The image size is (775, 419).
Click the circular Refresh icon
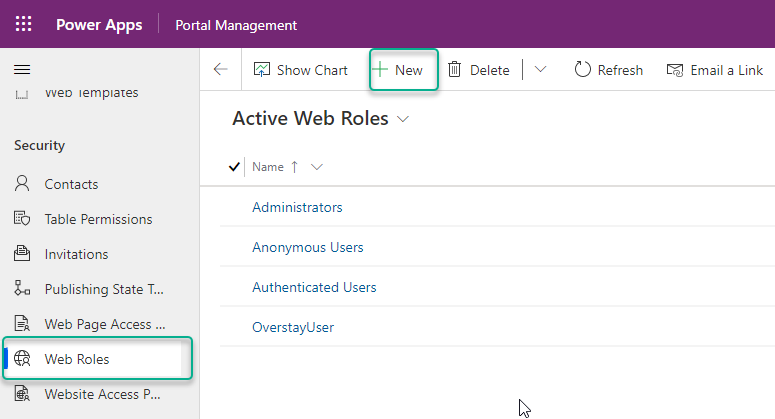coord(582,70)
